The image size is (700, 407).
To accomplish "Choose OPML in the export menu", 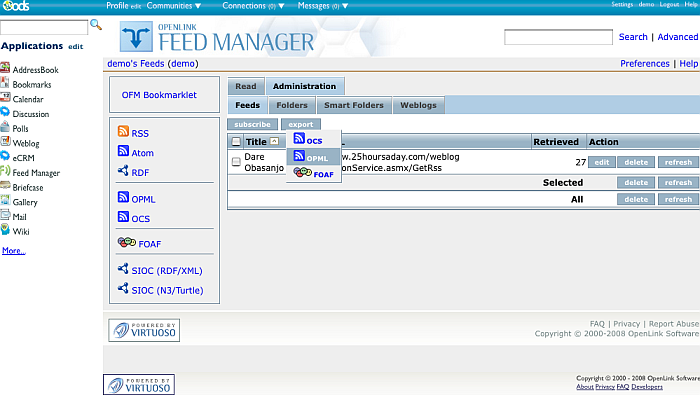I will tap(311, 157).
